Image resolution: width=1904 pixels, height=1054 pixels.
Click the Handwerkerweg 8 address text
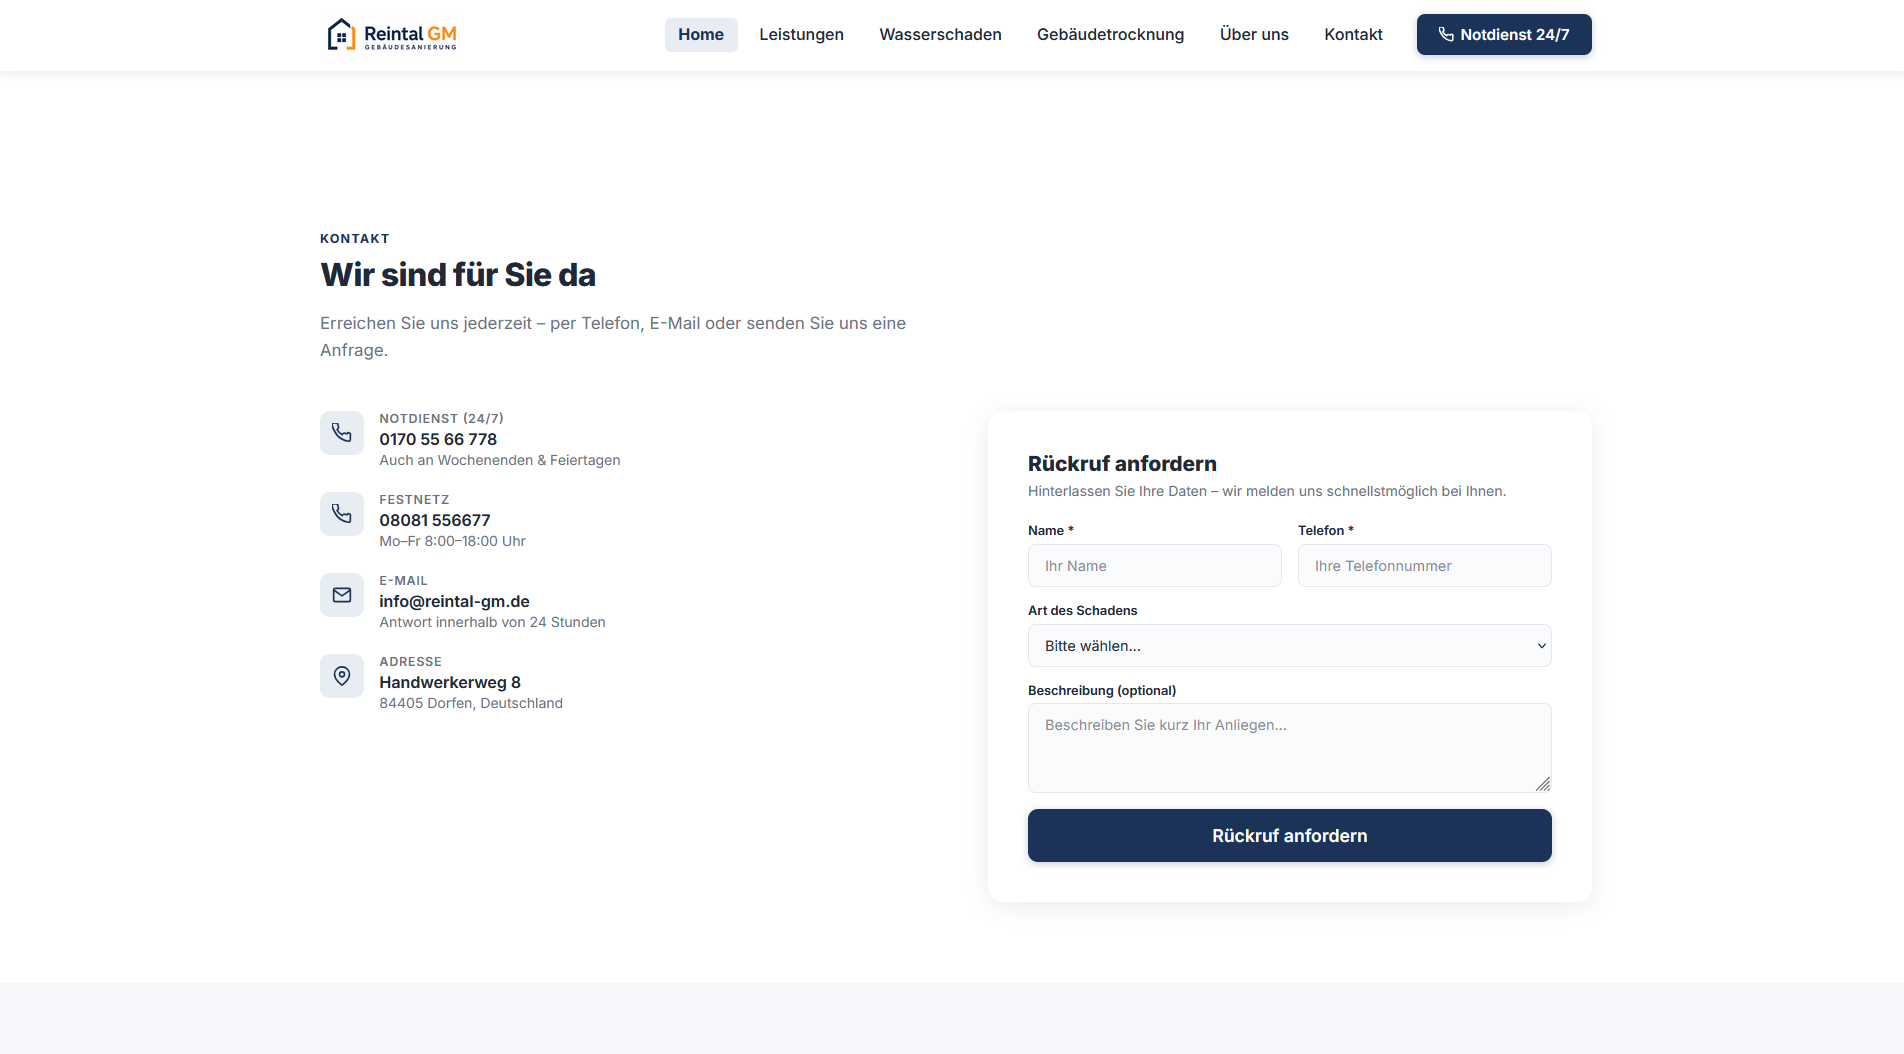[450, 682]
